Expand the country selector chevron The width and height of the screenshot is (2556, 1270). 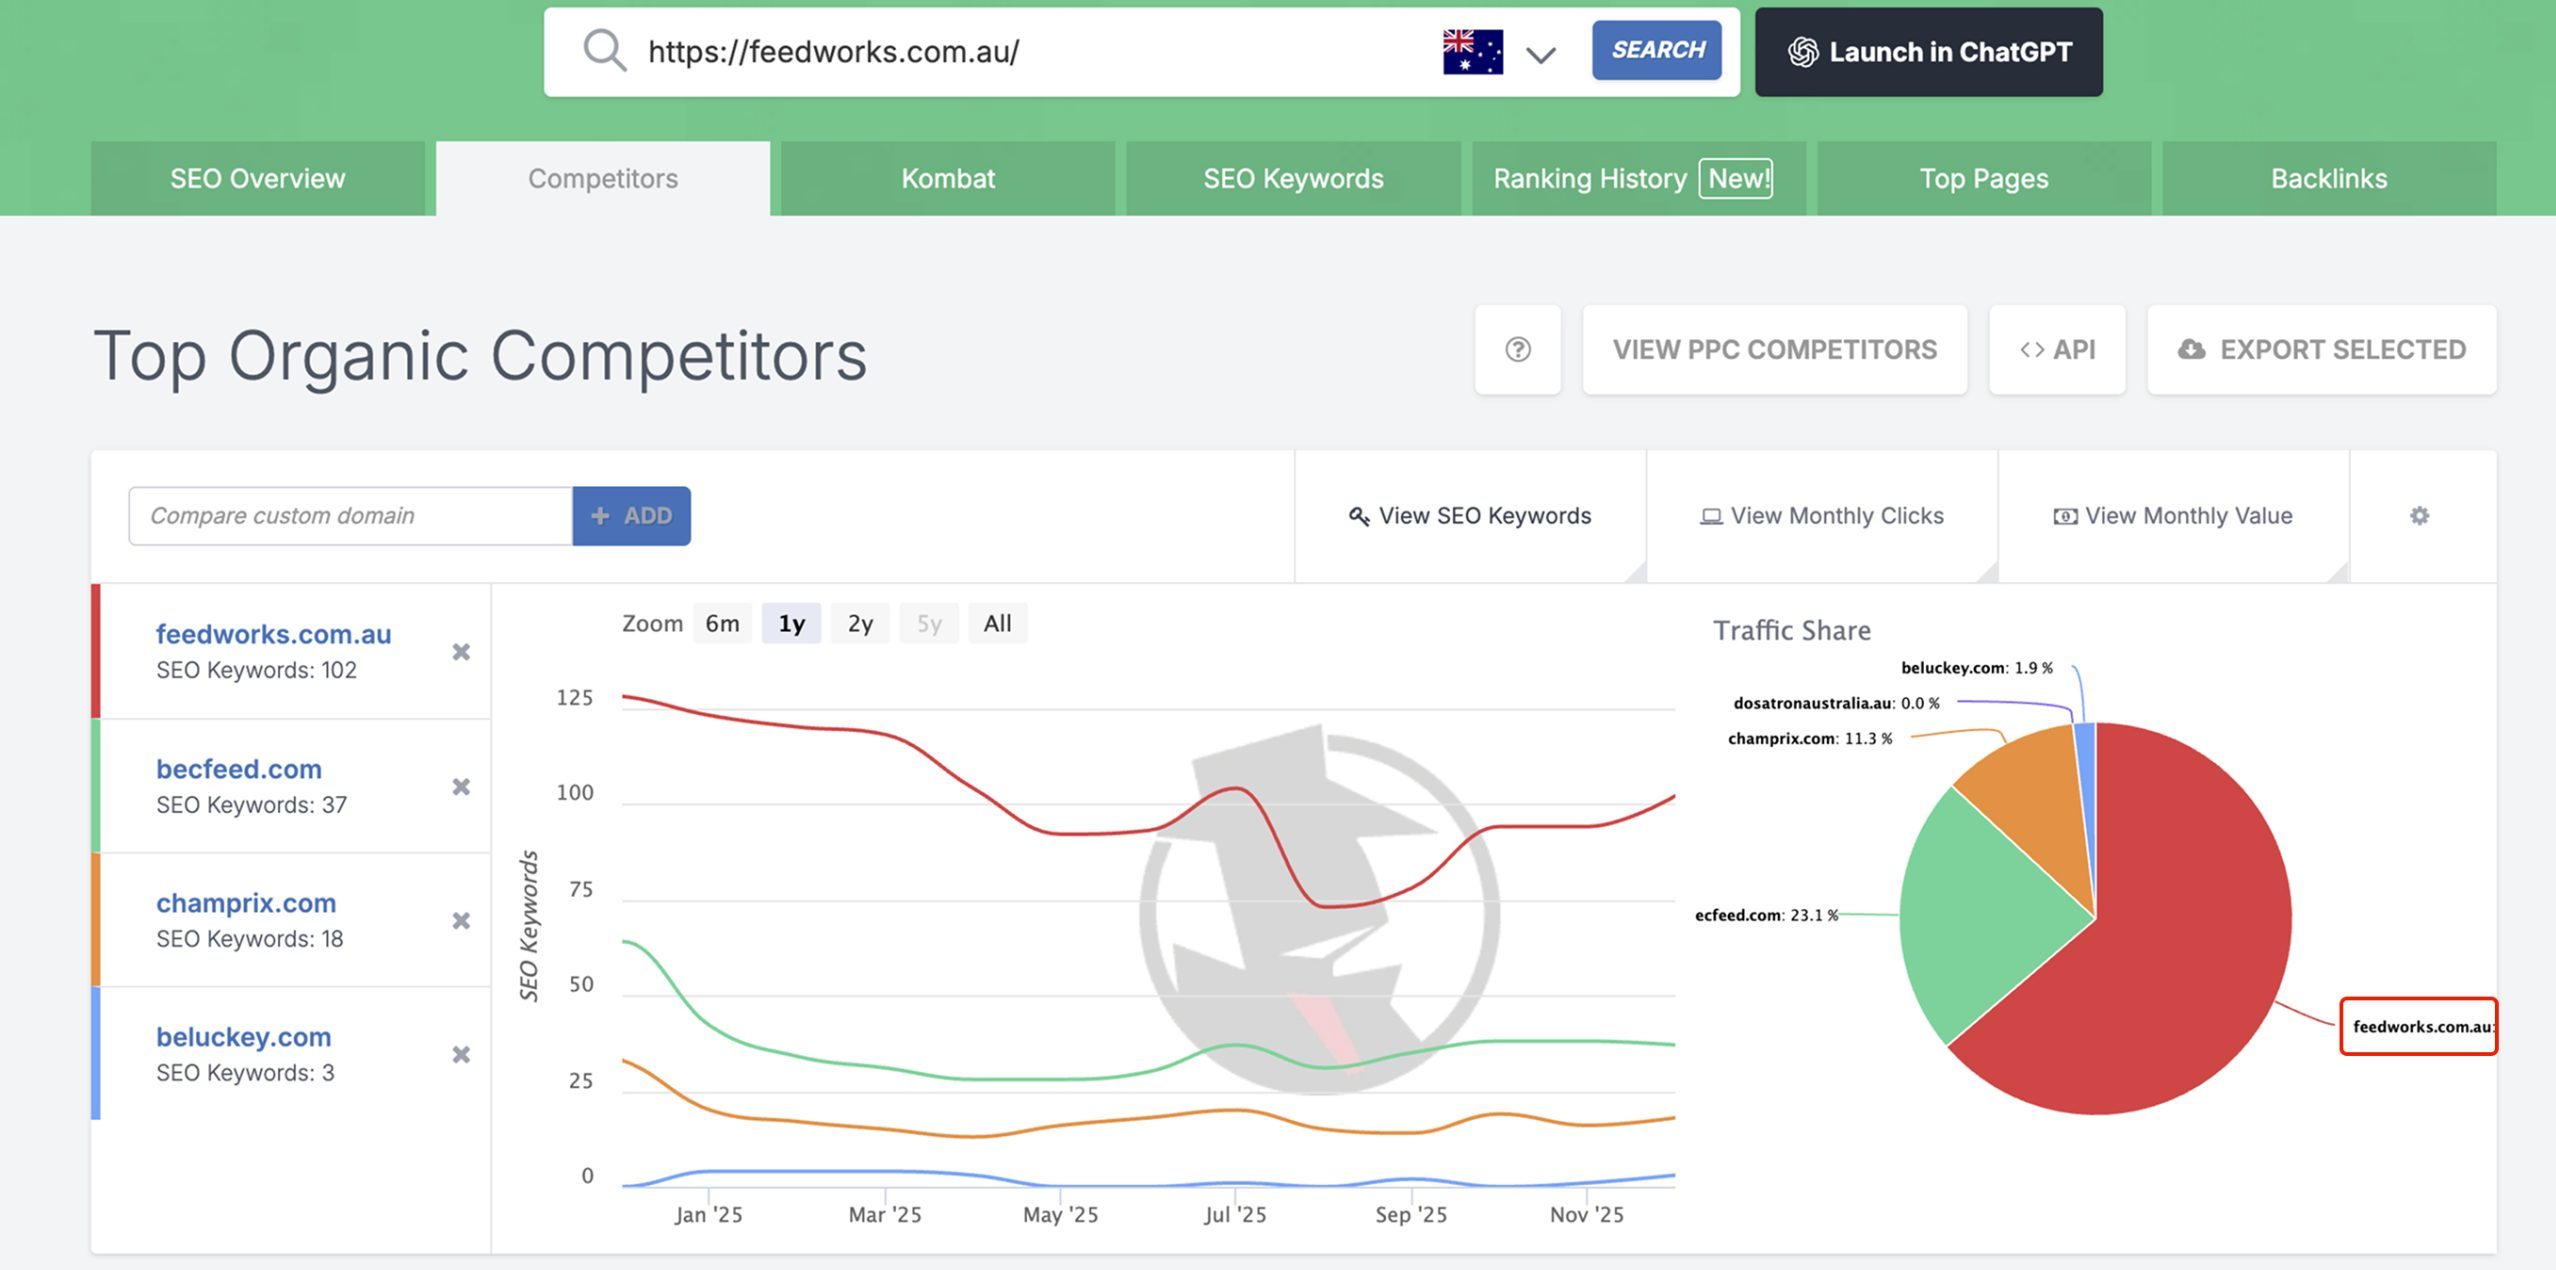1540,54
